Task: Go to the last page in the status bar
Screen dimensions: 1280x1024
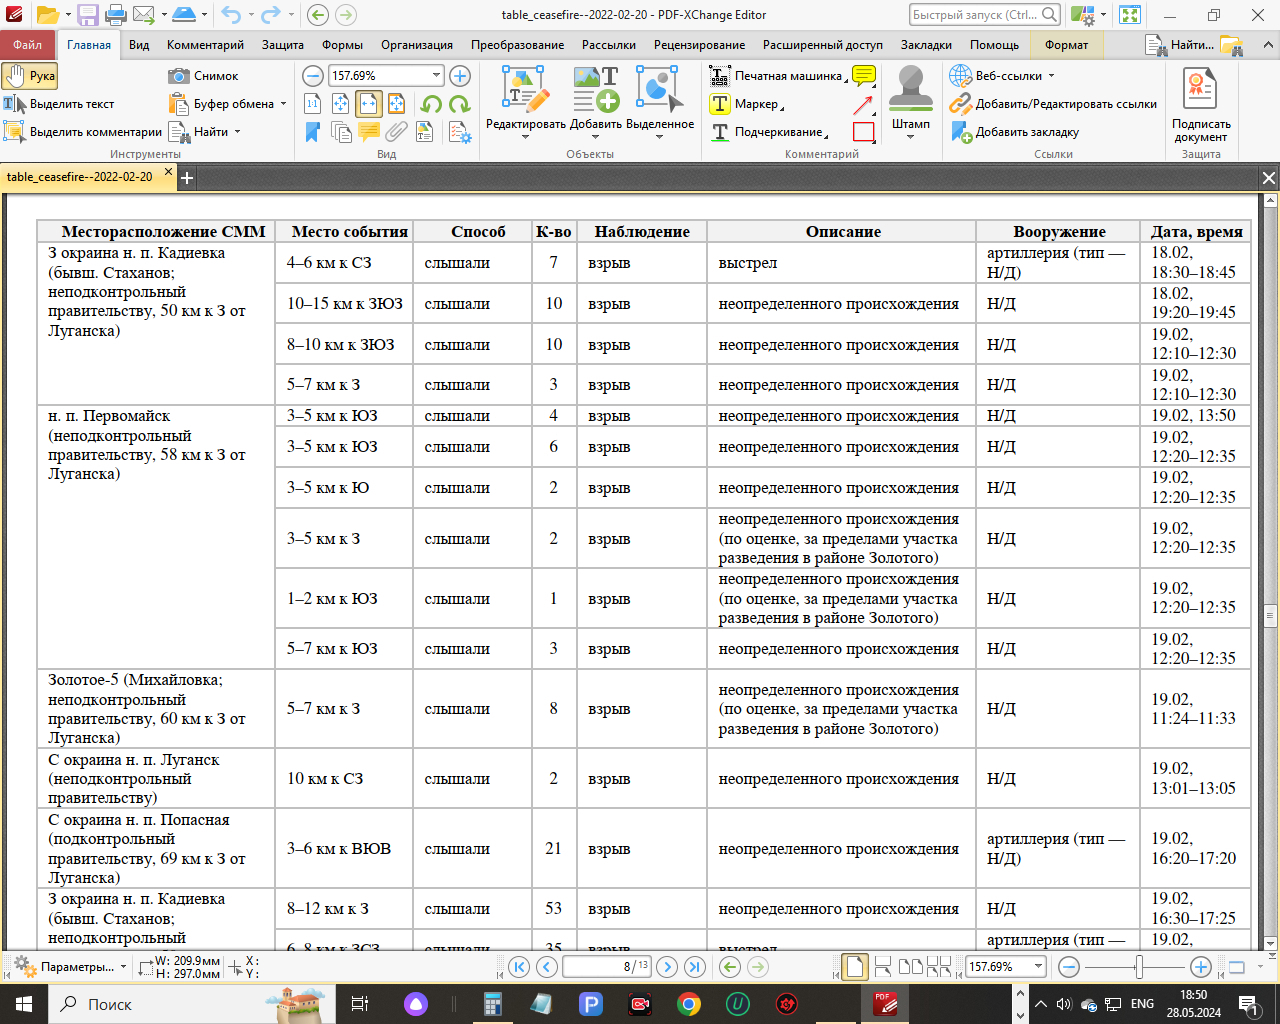Action: tap(694, 966)
